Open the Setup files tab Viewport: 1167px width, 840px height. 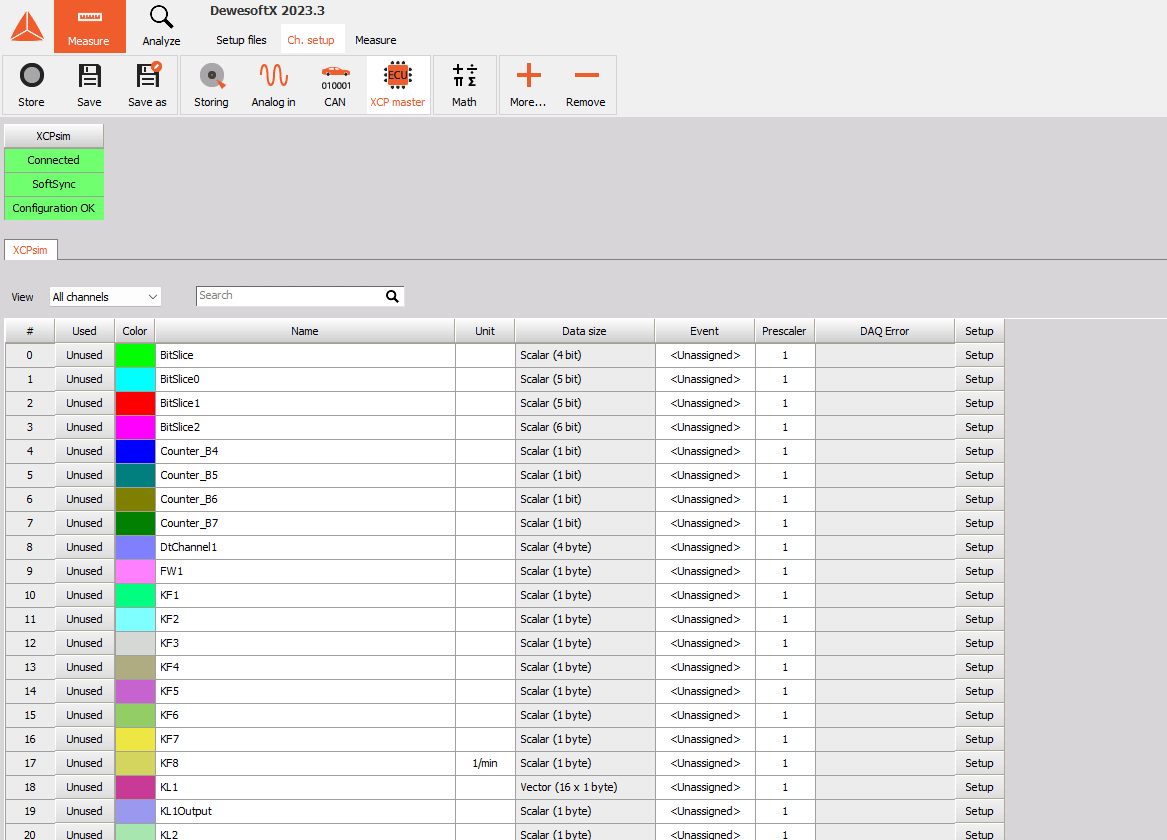[241, 40]
